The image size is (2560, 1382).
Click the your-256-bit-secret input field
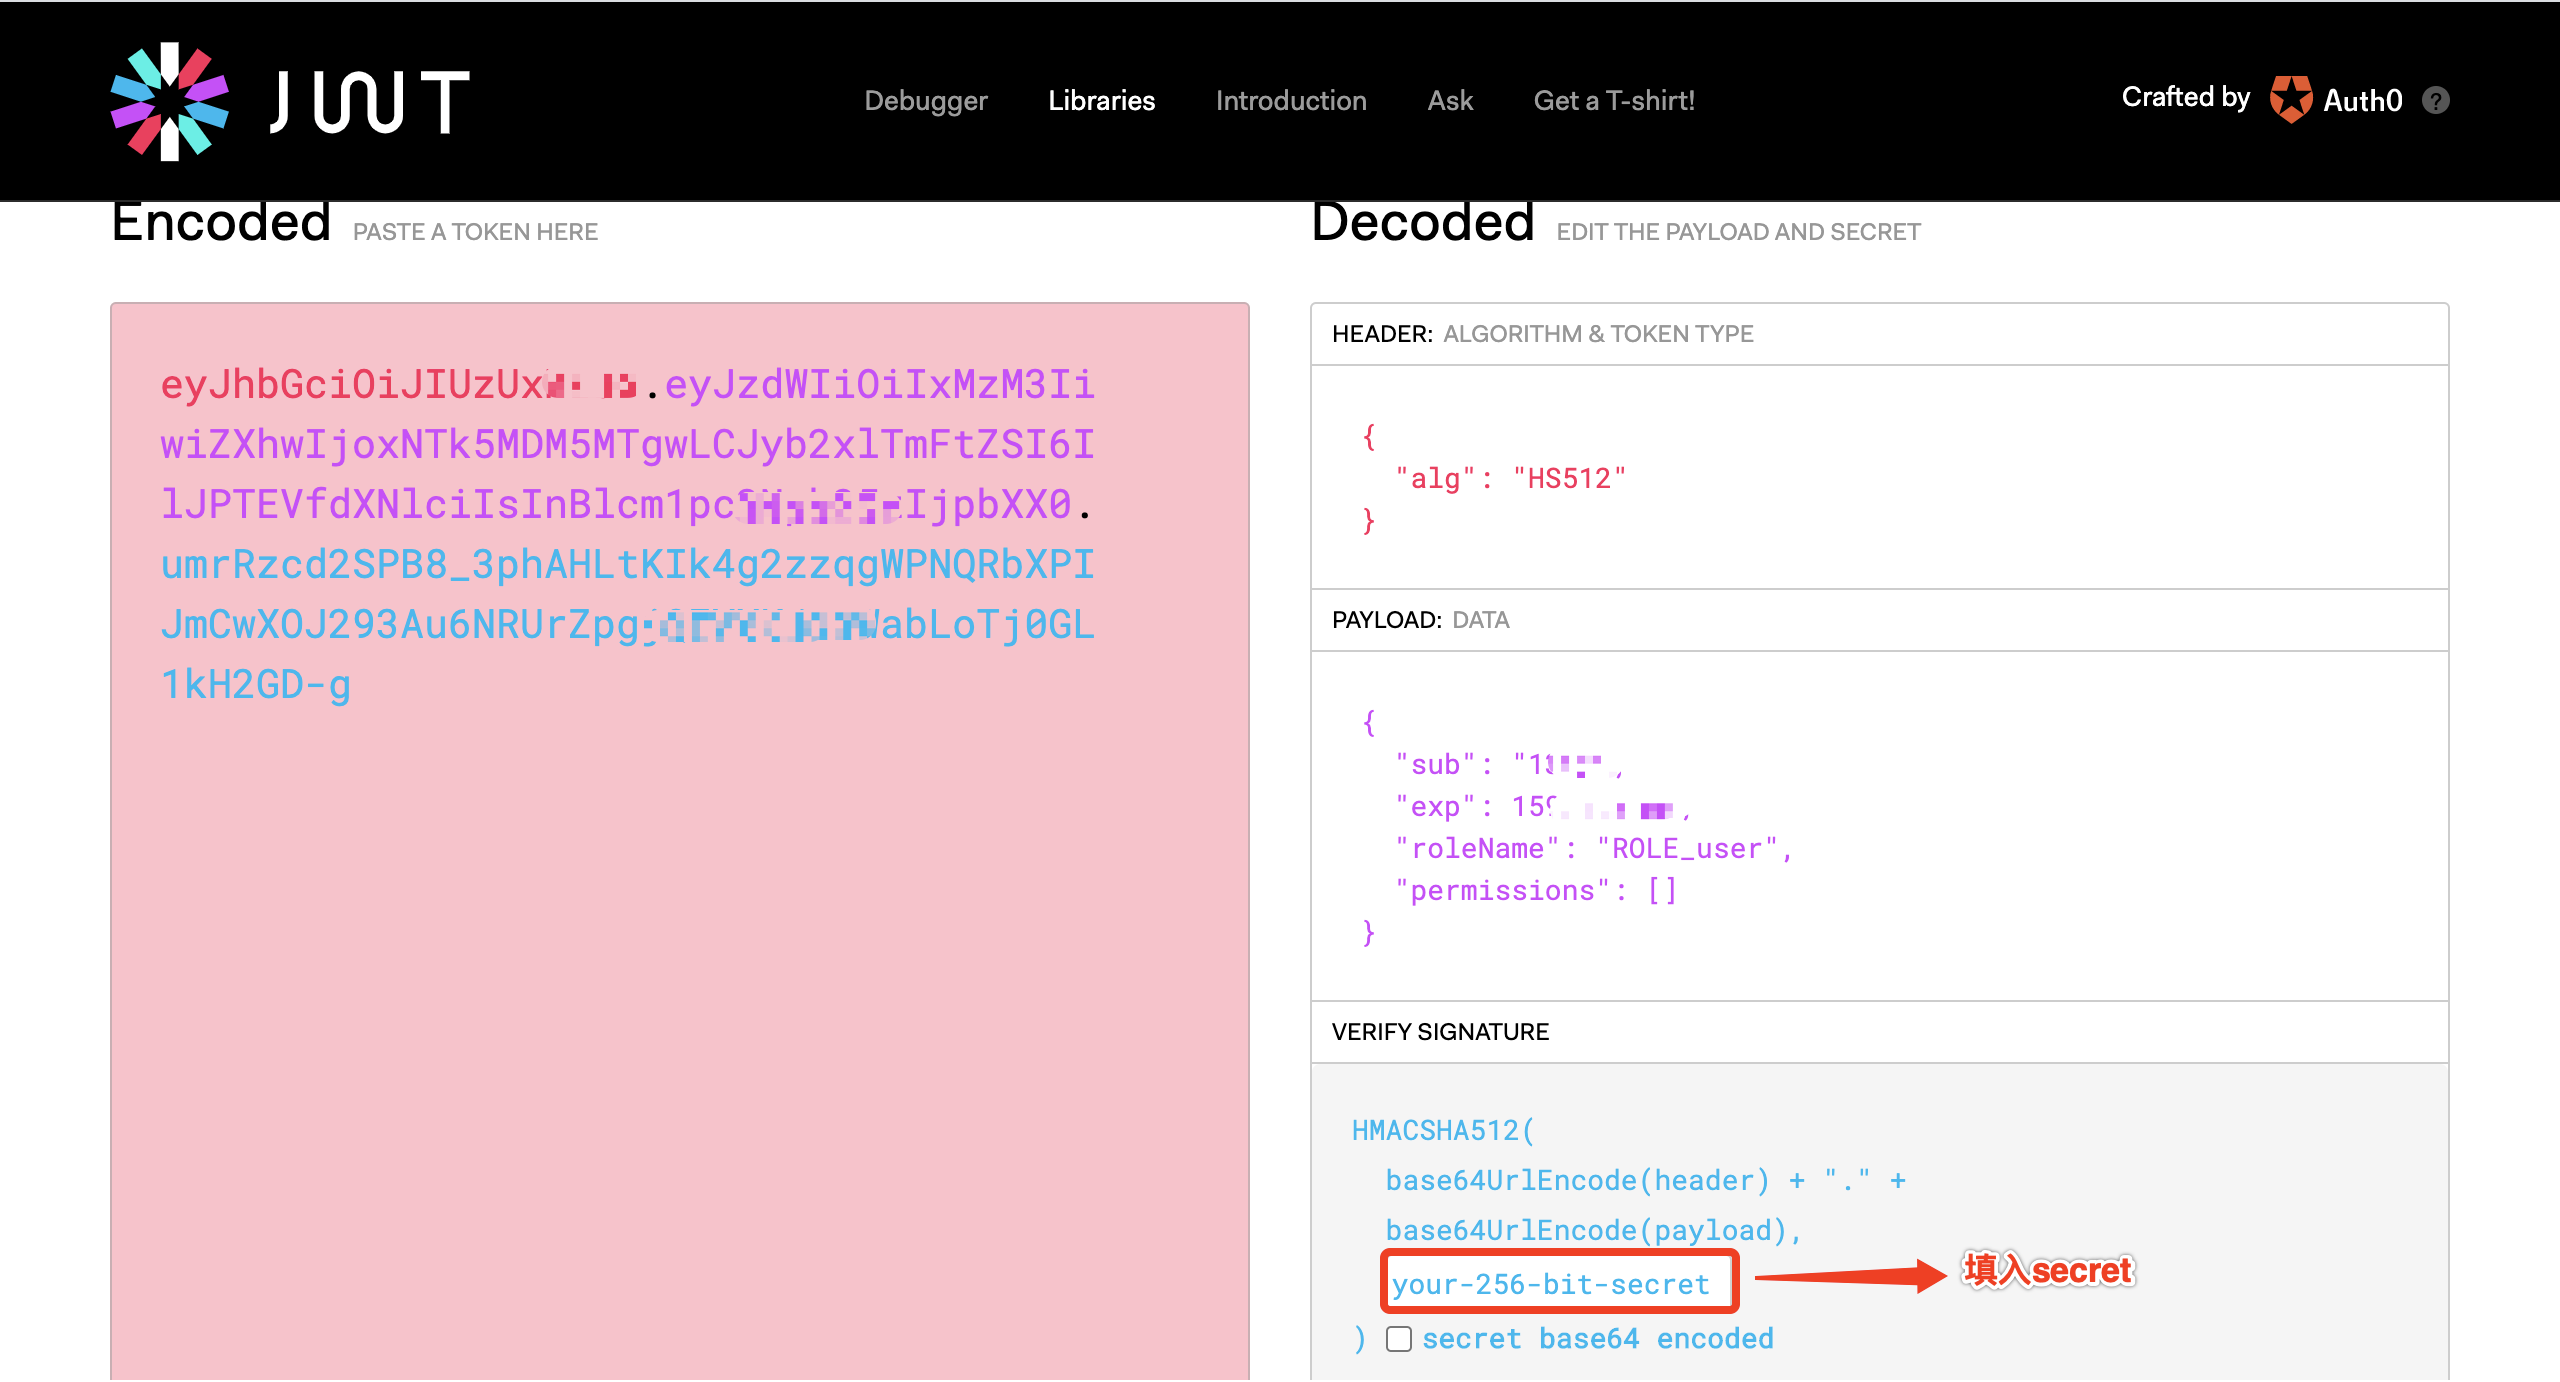click(x=1558, y=1283)
